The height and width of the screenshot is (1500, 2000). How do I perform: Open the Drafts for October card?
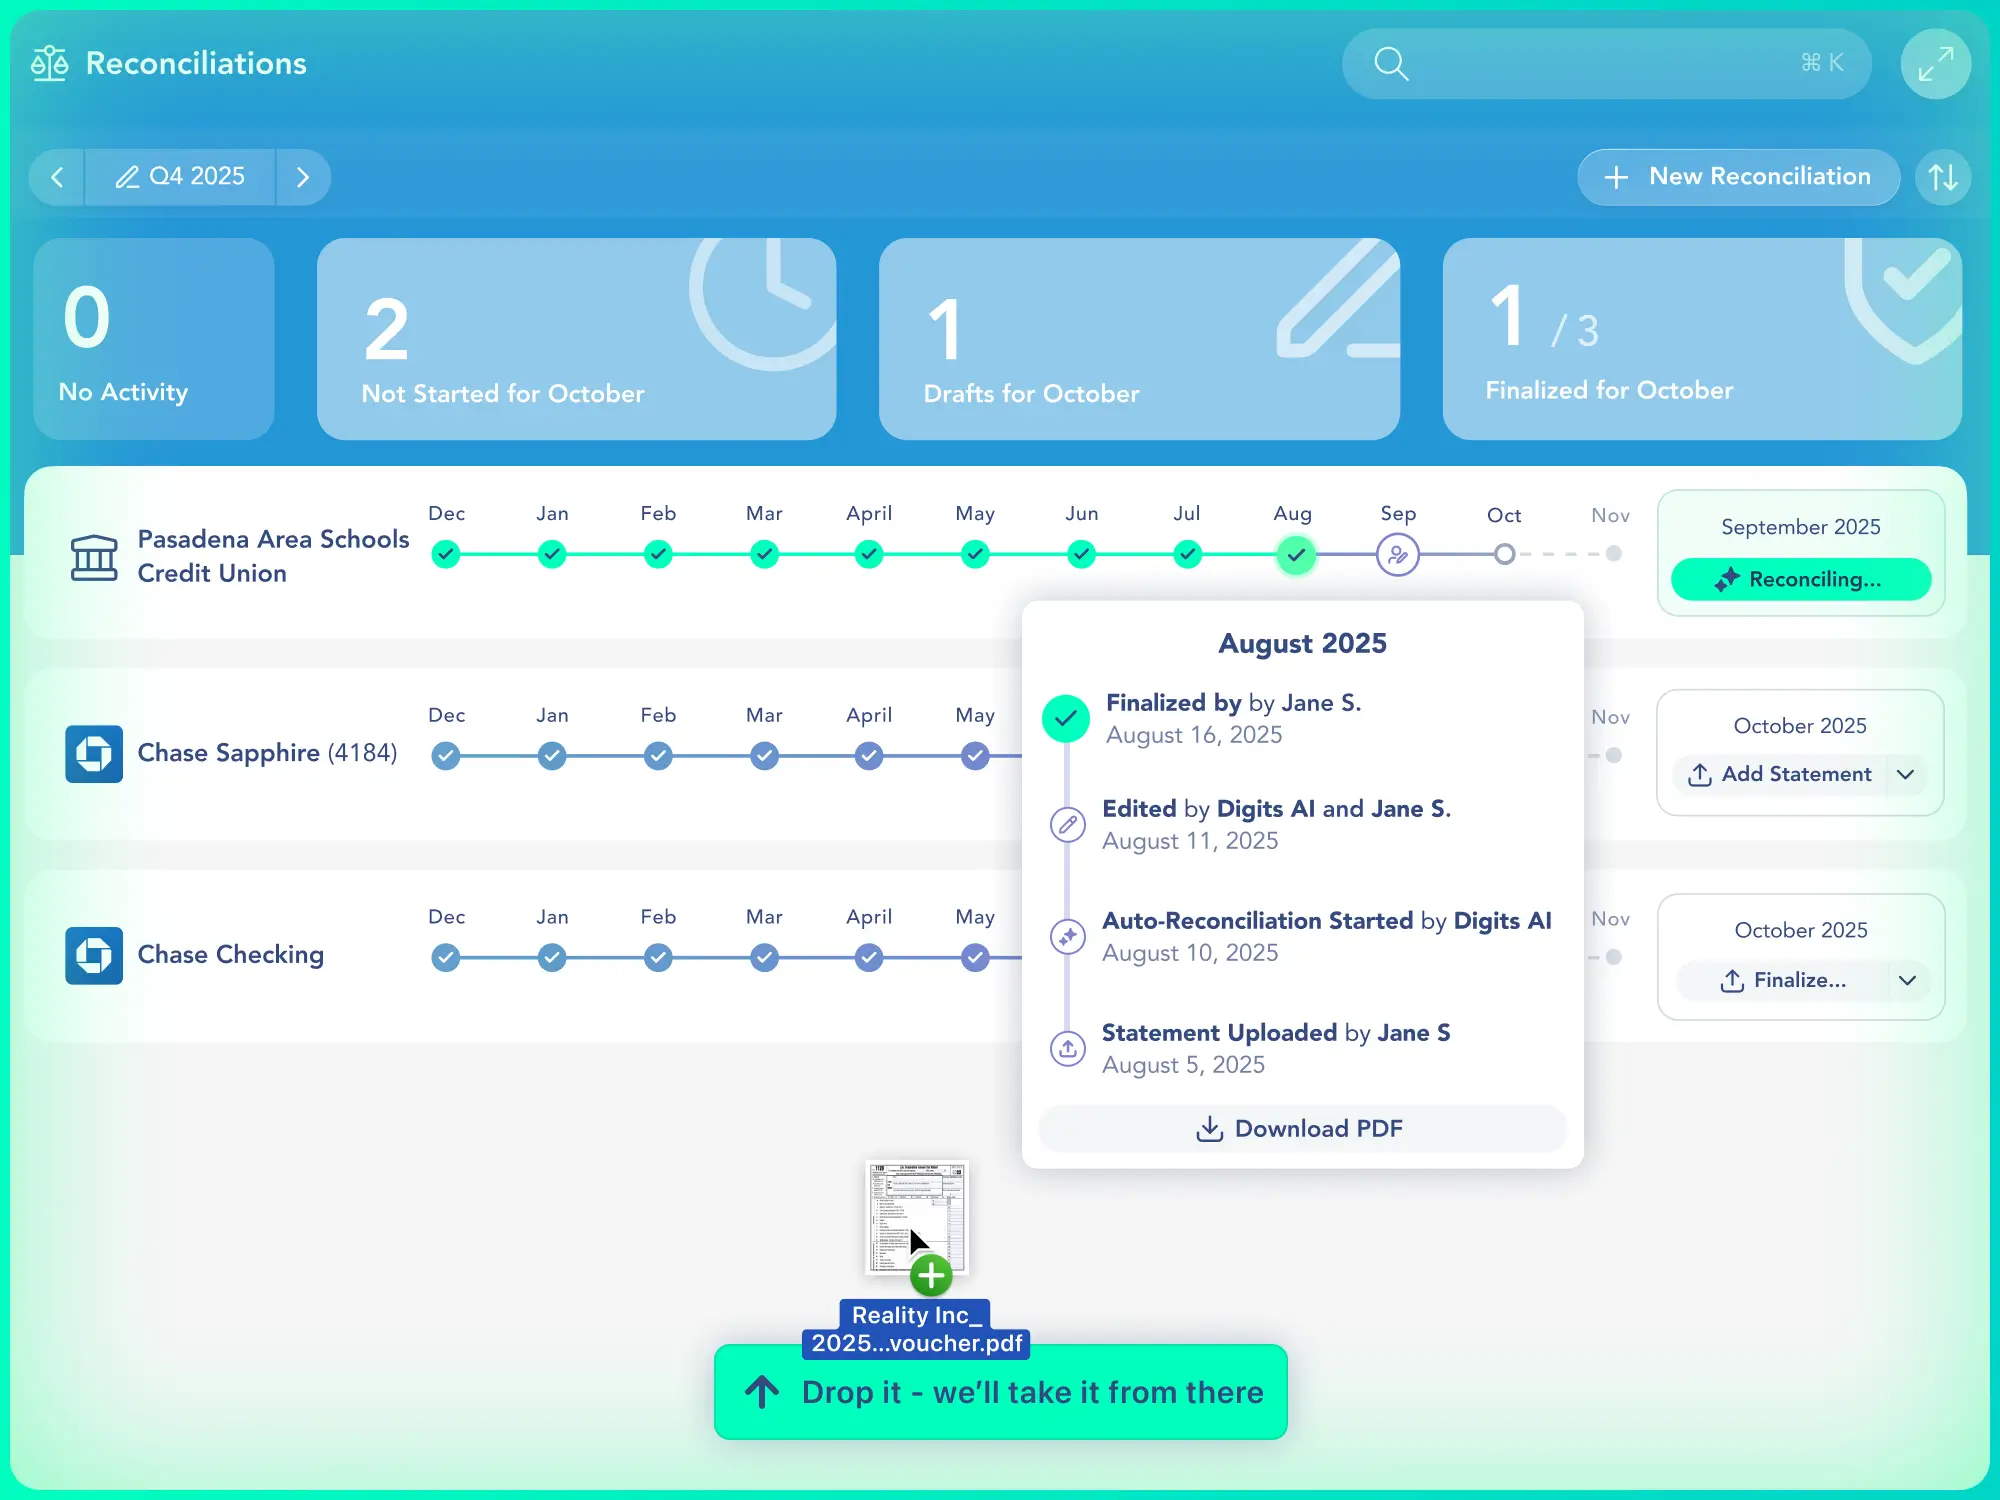1138,339
